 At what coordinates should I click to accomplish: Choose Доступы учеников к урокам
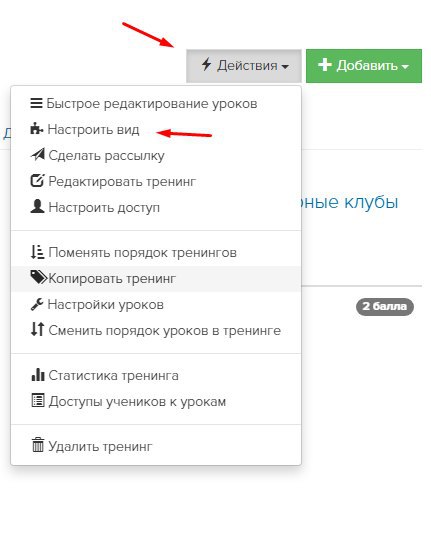point(156,402)
